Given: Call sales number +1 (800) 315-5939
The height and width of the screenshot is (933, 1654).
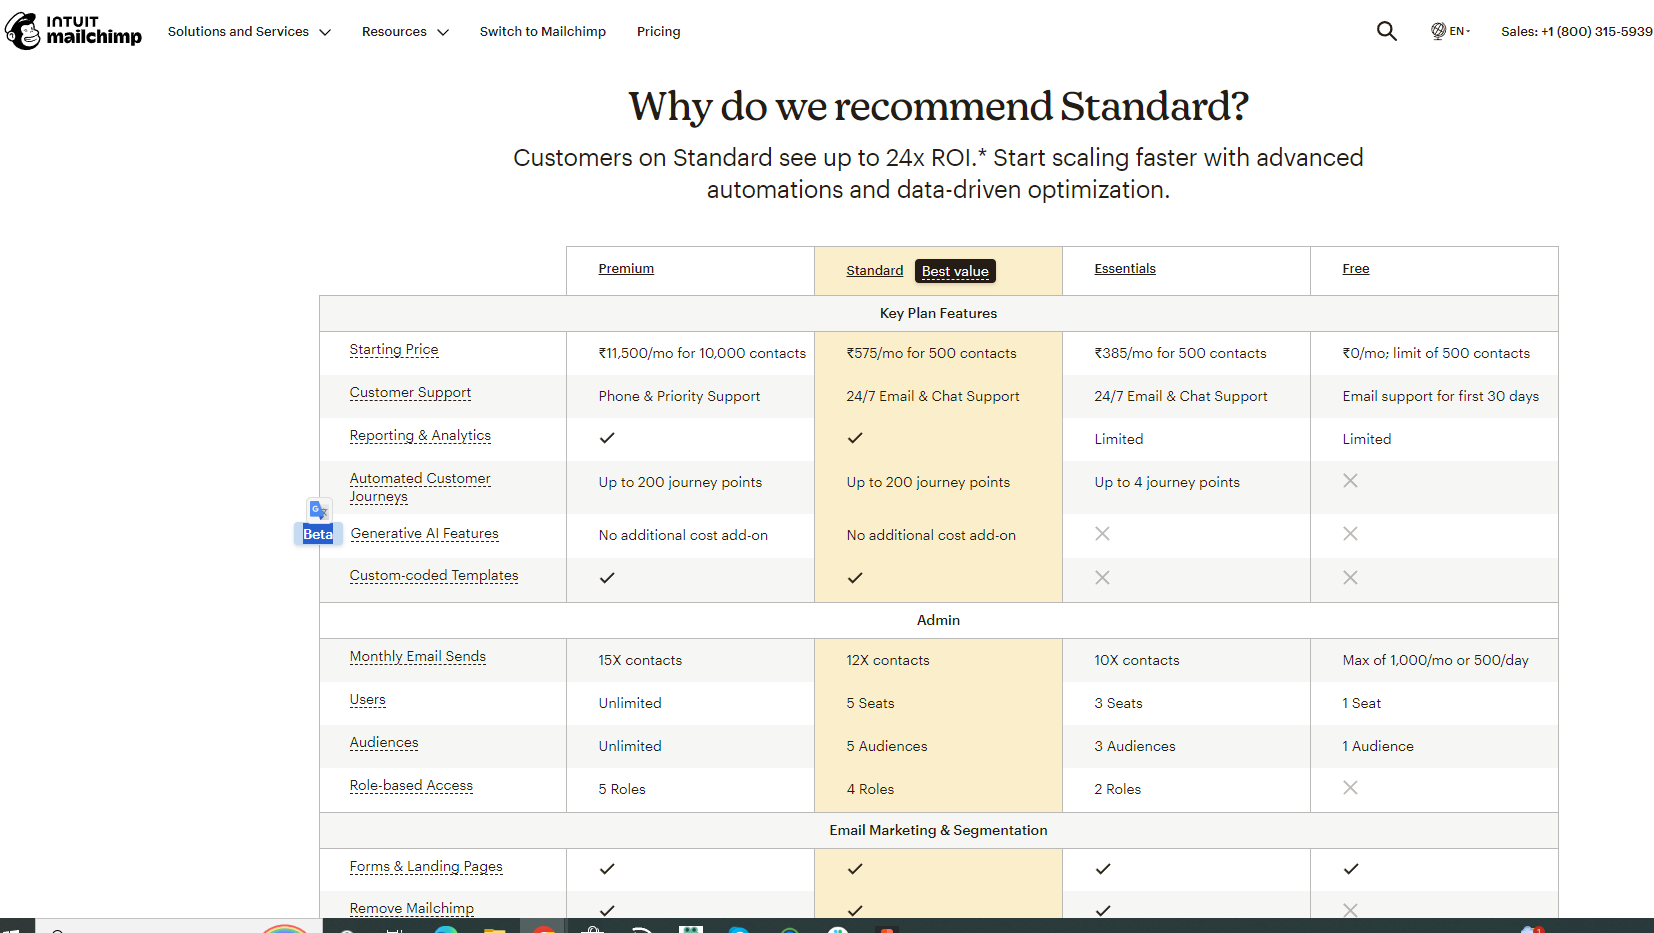Looking at the screenshot, I should point(1576,32).
